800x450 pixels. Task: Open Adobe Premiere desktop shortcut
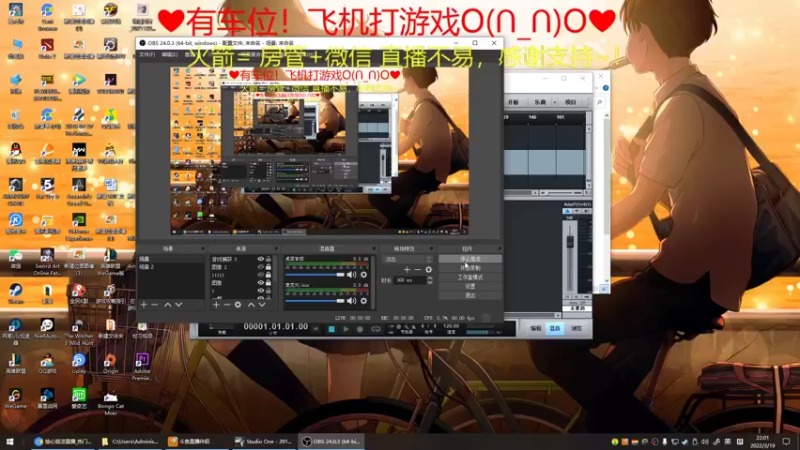click(x=142, y=366)
